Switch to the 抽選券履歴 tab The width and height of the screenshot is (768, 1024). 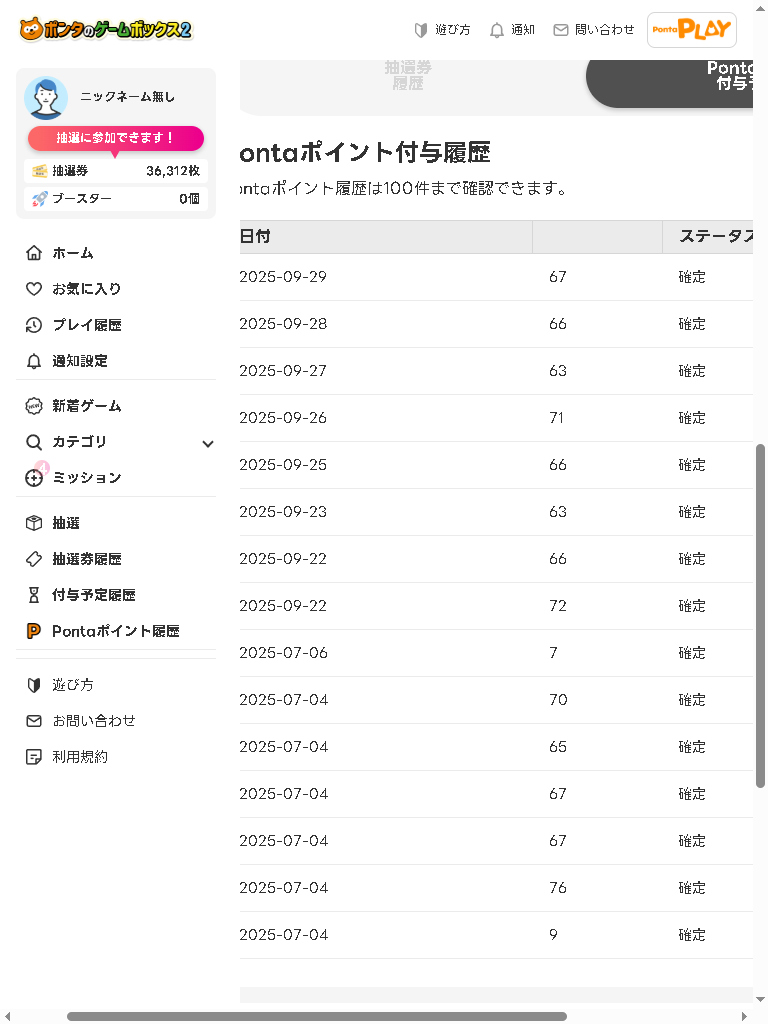click(408, 76)
